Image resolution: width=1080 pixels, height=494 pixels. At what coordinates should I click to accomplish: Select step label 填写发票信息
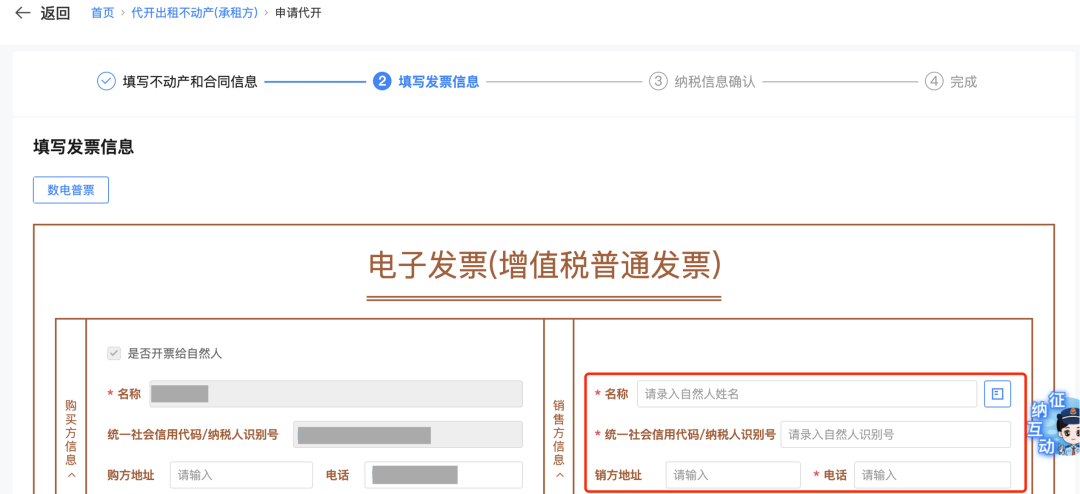439,82
